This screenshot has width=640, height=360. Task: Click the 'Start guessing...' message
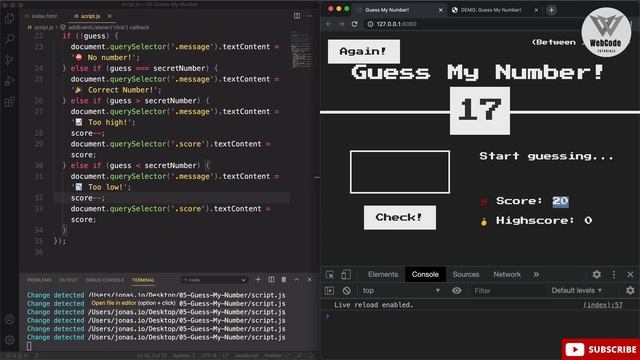click(547, 156)
